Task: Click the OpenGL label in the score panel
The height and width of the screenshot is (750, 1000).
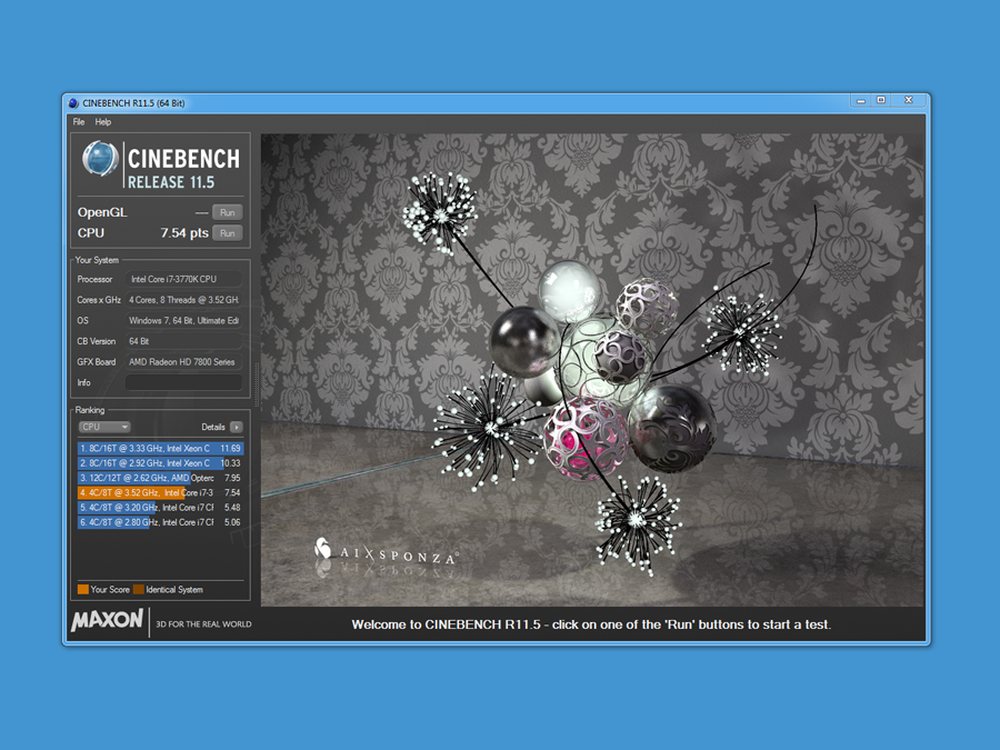Action: coord(102,212)
